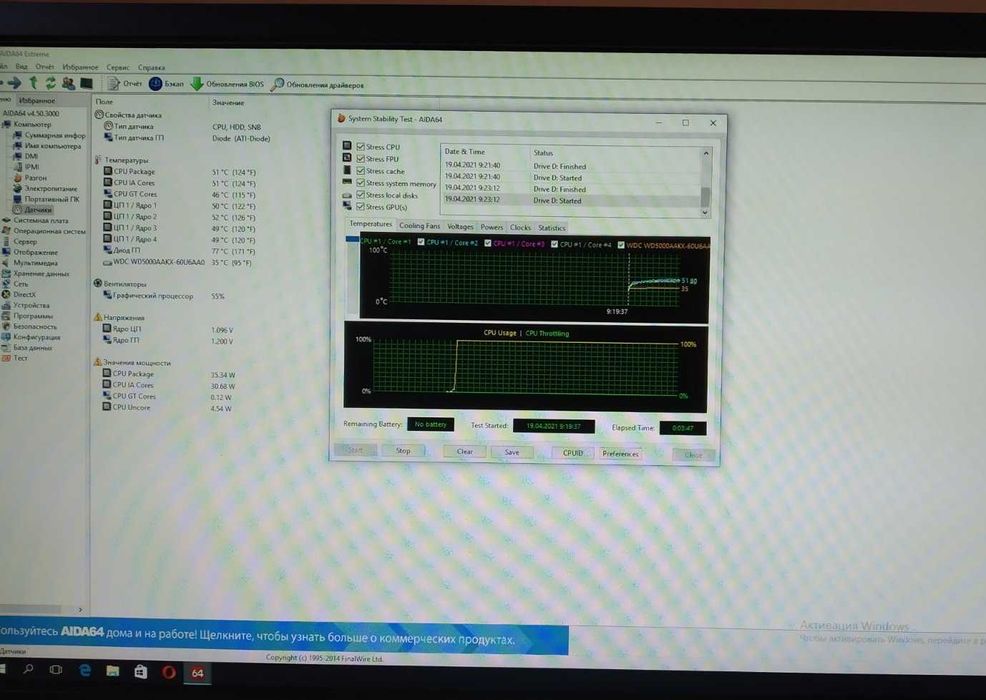Click the green up arrow toolbar icon
This screenshot has width=986, height=700.
[x=33, y=82]
